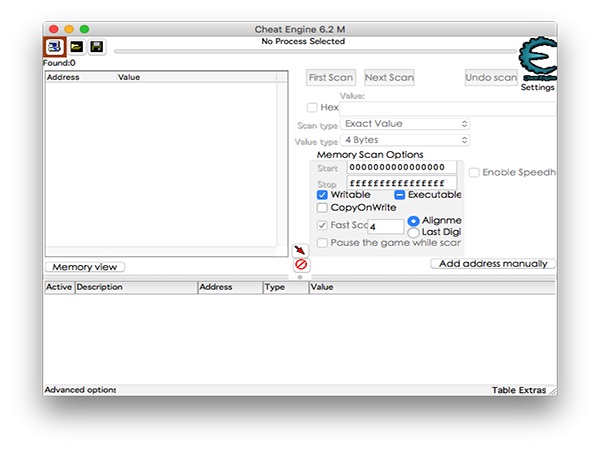Viewport: 600px width, 450px height.
Task: Toggle the Executable checkbox
Action: pos(399,195)
